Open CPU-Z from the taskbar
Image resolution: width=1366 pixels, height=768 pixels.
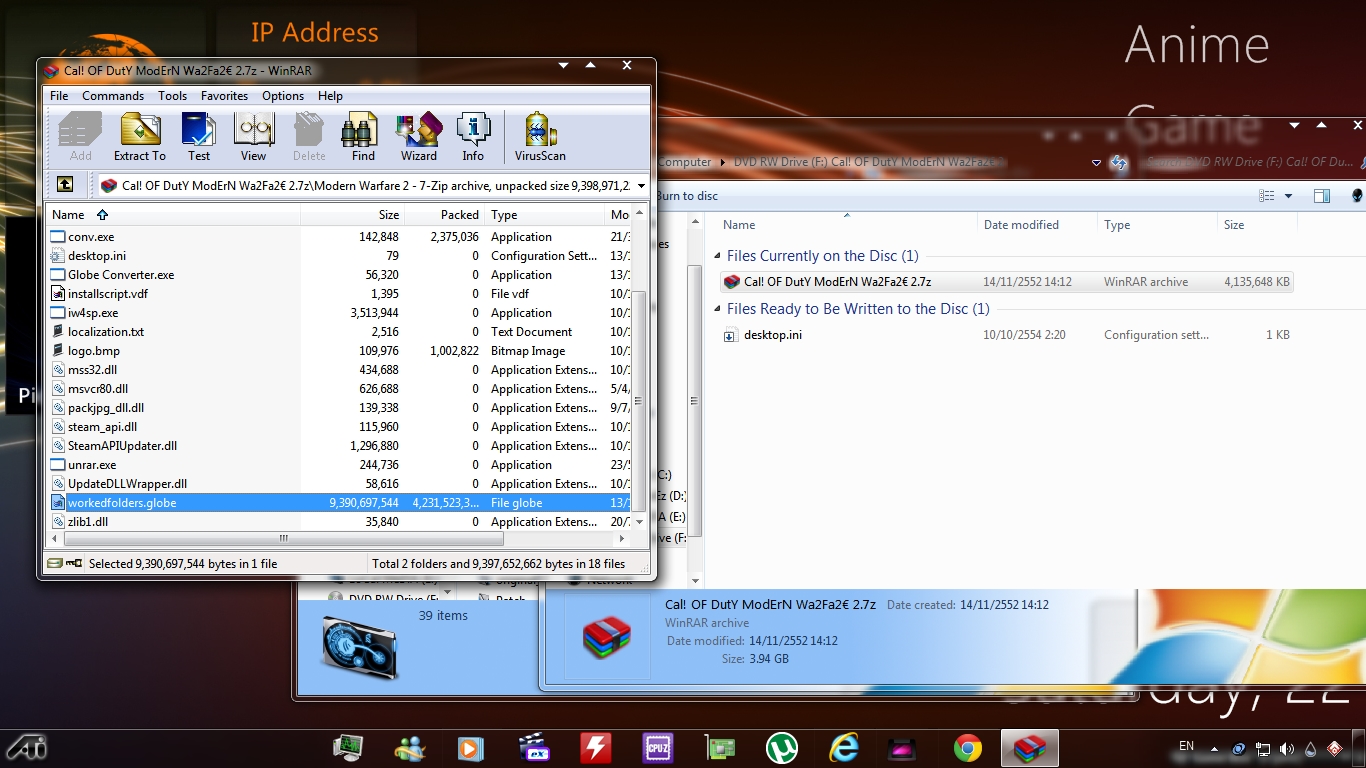[x=658, y=748]
